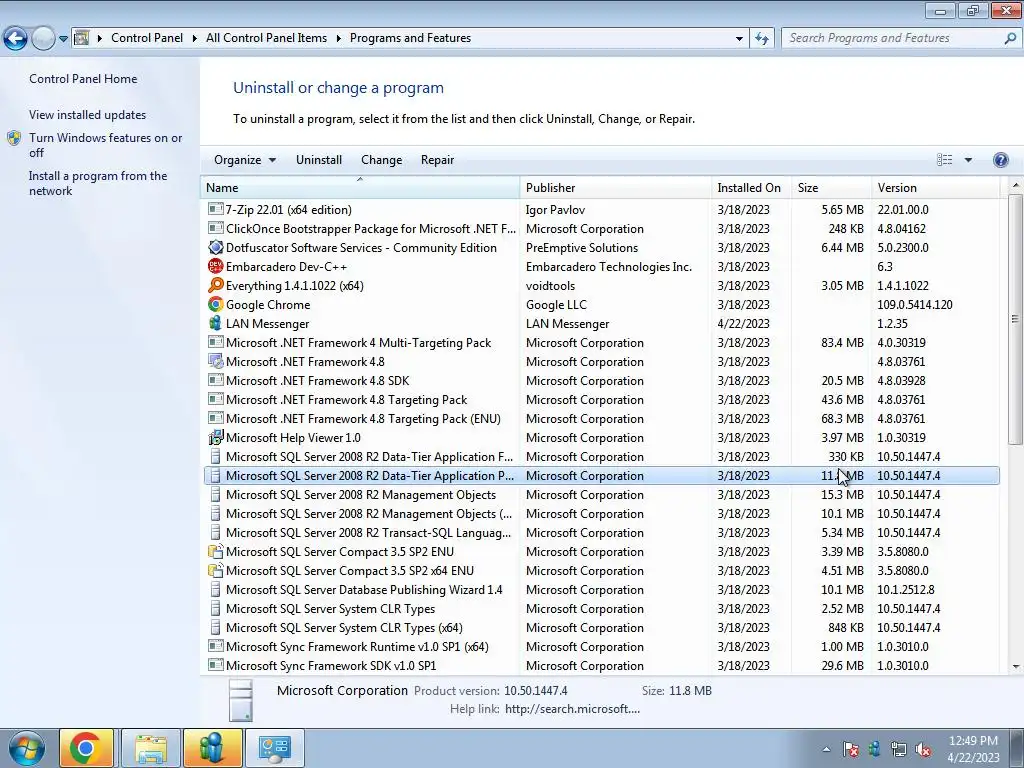This screenshot has width=1024, height=768.
Task: Click the SQL Server Compact 3.5 SP2 x64 ENU icon
Action: coord(216,570)
